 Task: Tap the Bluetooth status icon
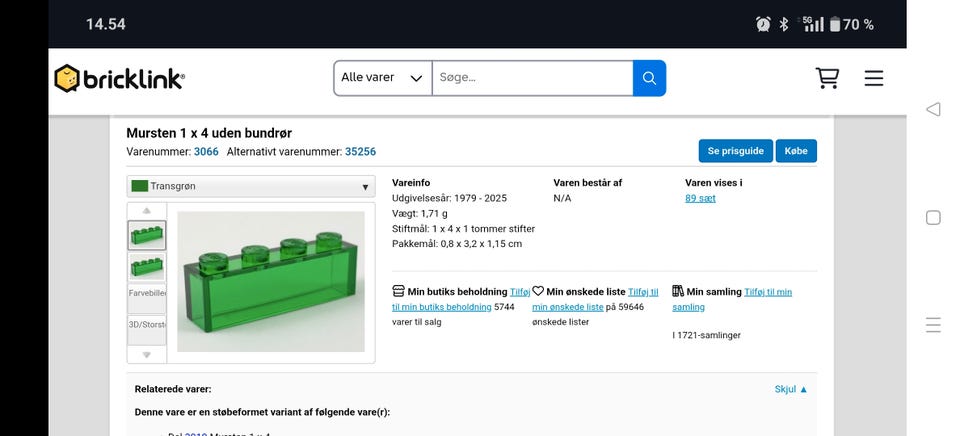tap(784, 24)
